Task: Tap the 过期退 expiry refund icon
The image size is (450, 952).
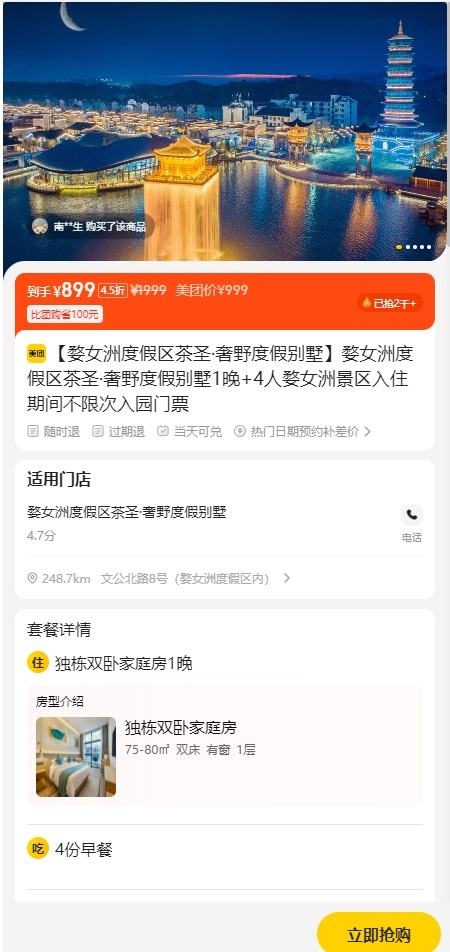Action: point(98,431)
